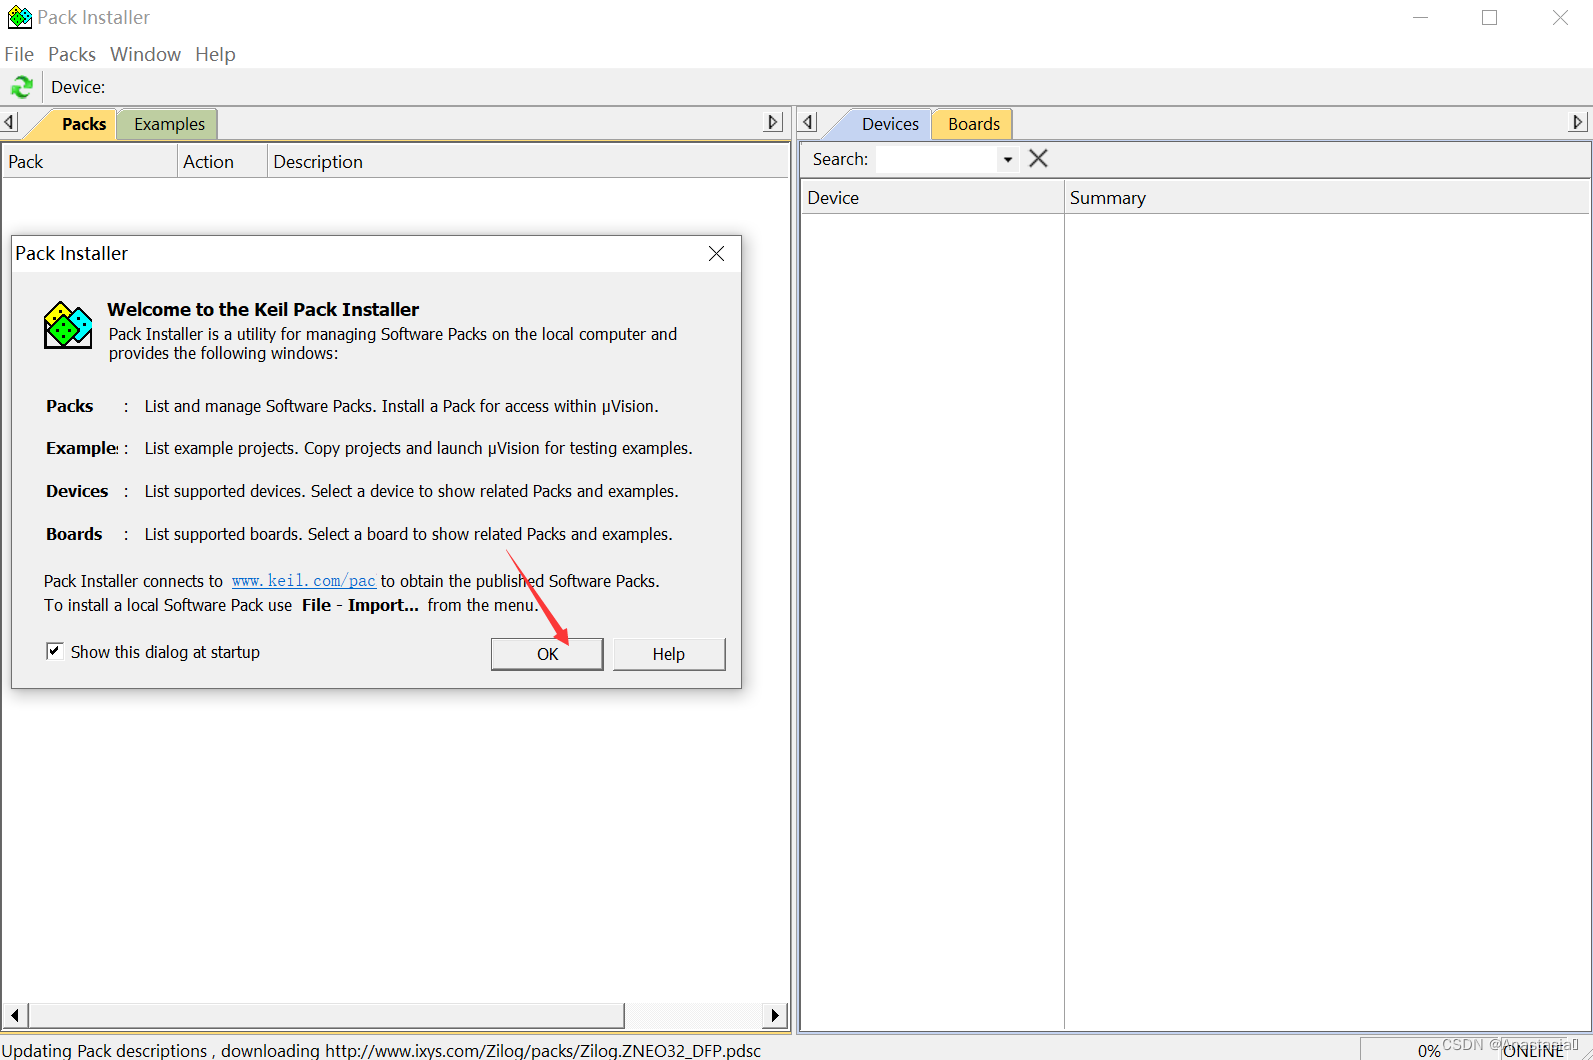Viewport: 1593px width, 1060px height.
Task: Open the Search dropdown arrow
Action: tap(1008, 159)
